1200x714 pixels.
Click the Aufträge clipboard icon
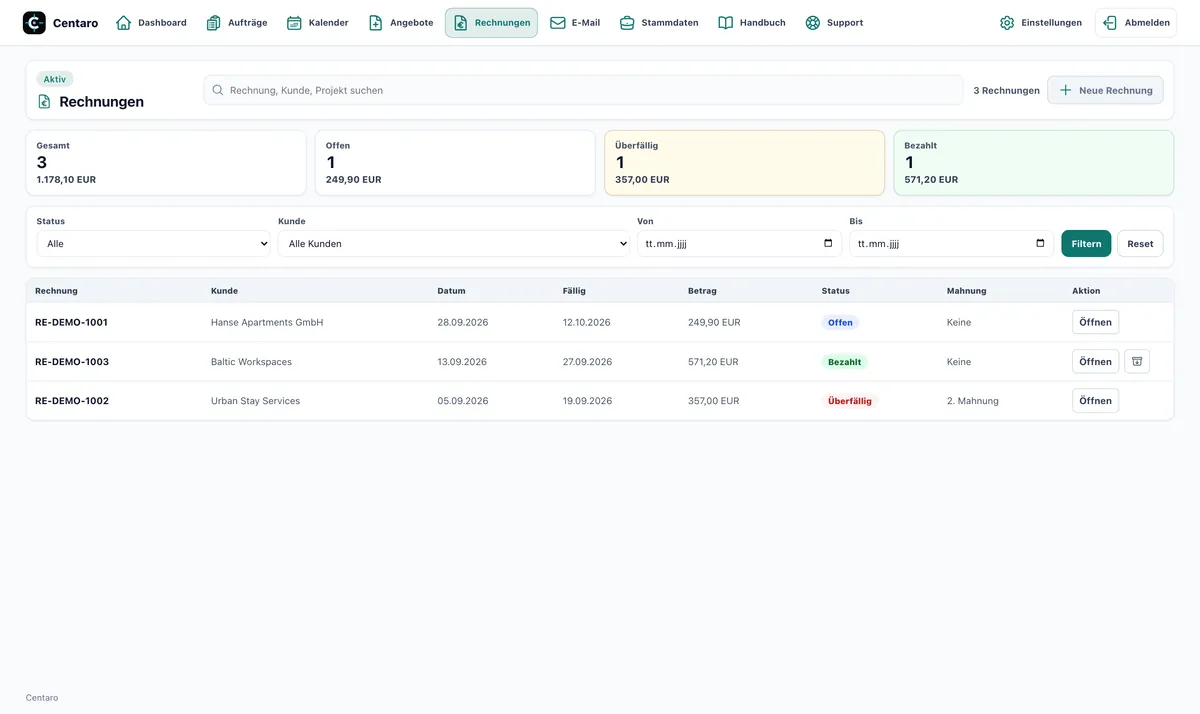(x=214, y=23)
